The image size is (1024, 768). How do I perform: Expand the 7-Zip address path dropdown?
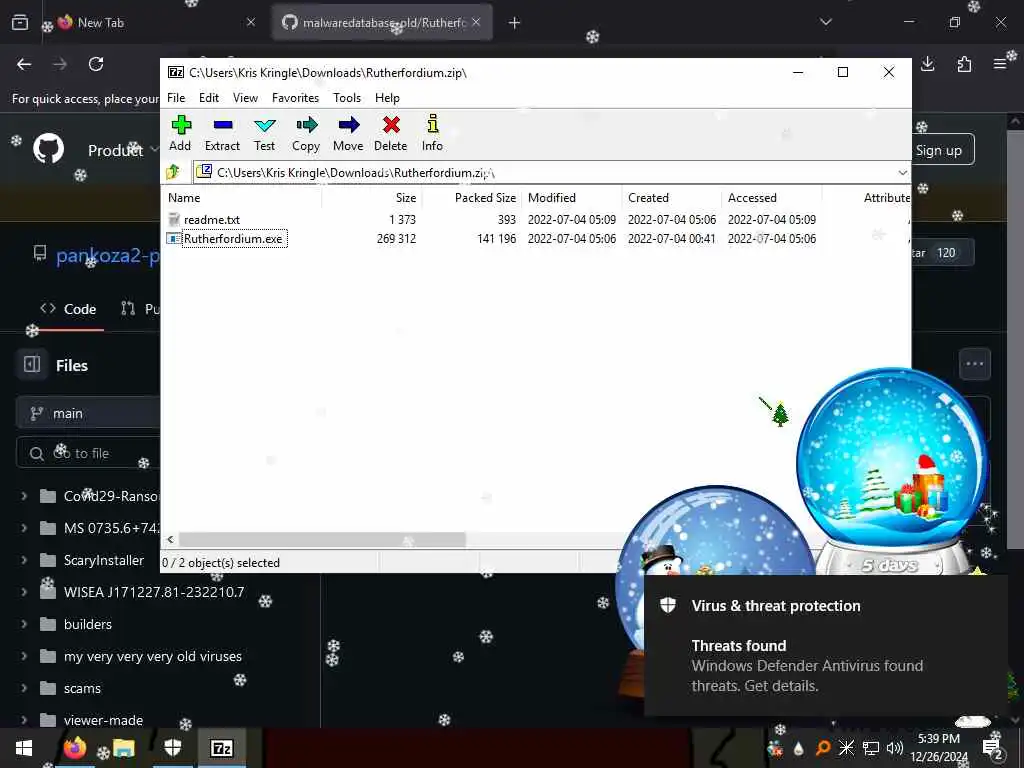point(903,172)
